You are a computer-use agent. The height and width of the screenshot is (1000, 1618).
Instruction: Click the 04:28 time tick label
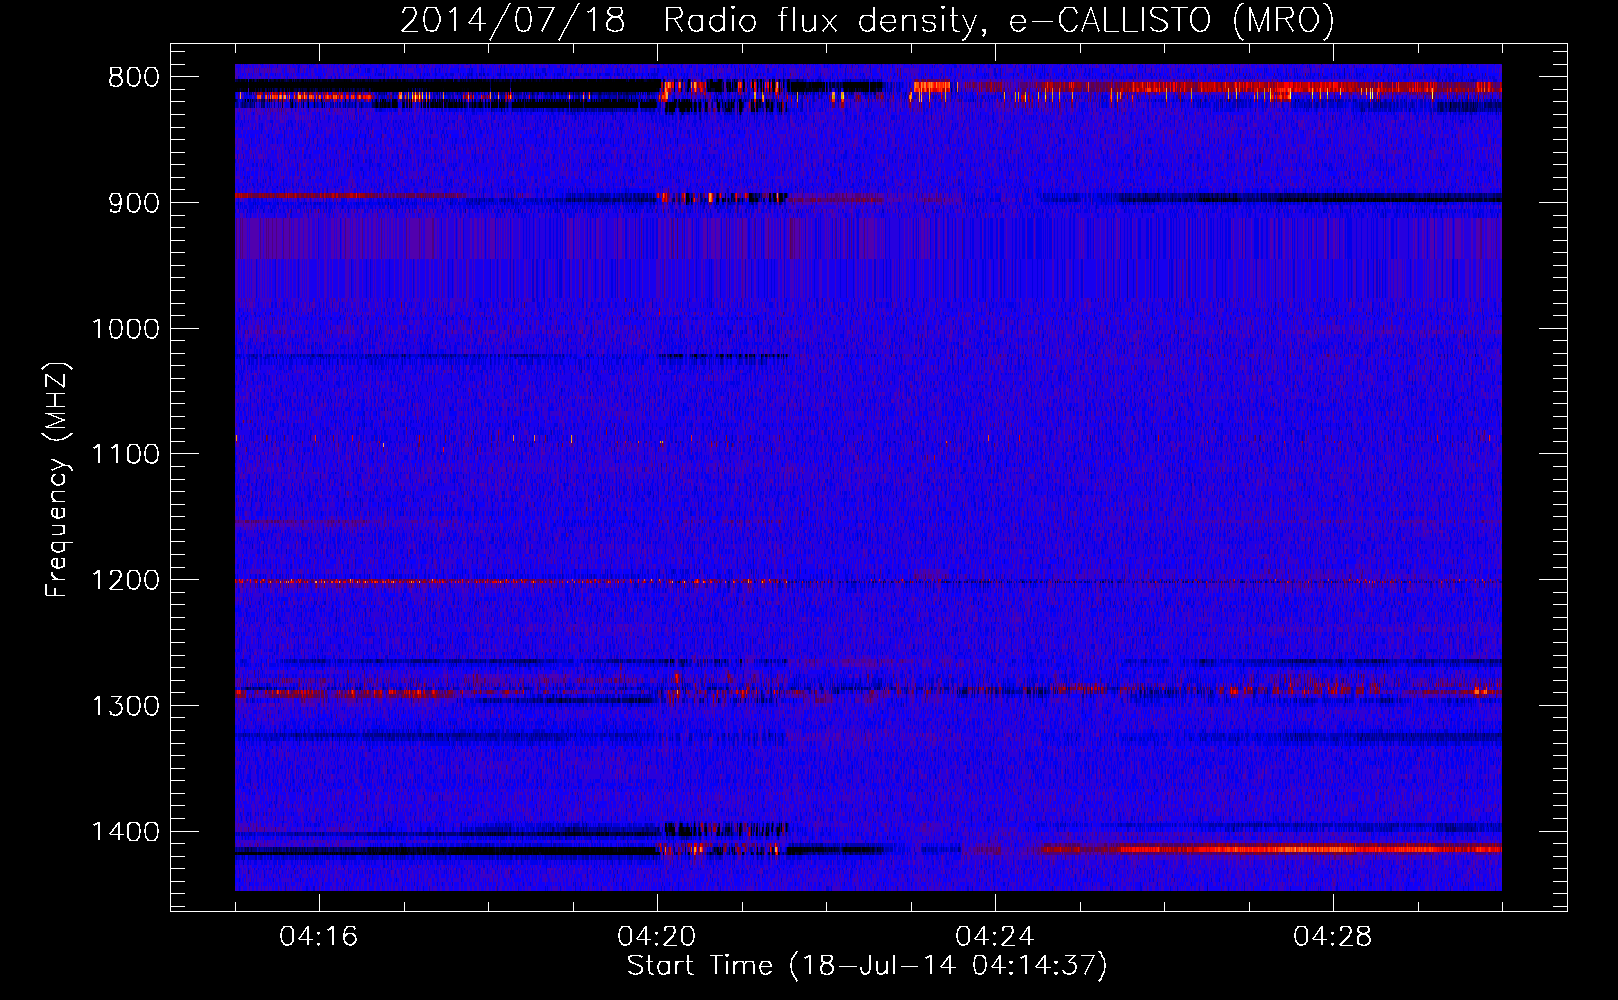[x=1333, y=937]
